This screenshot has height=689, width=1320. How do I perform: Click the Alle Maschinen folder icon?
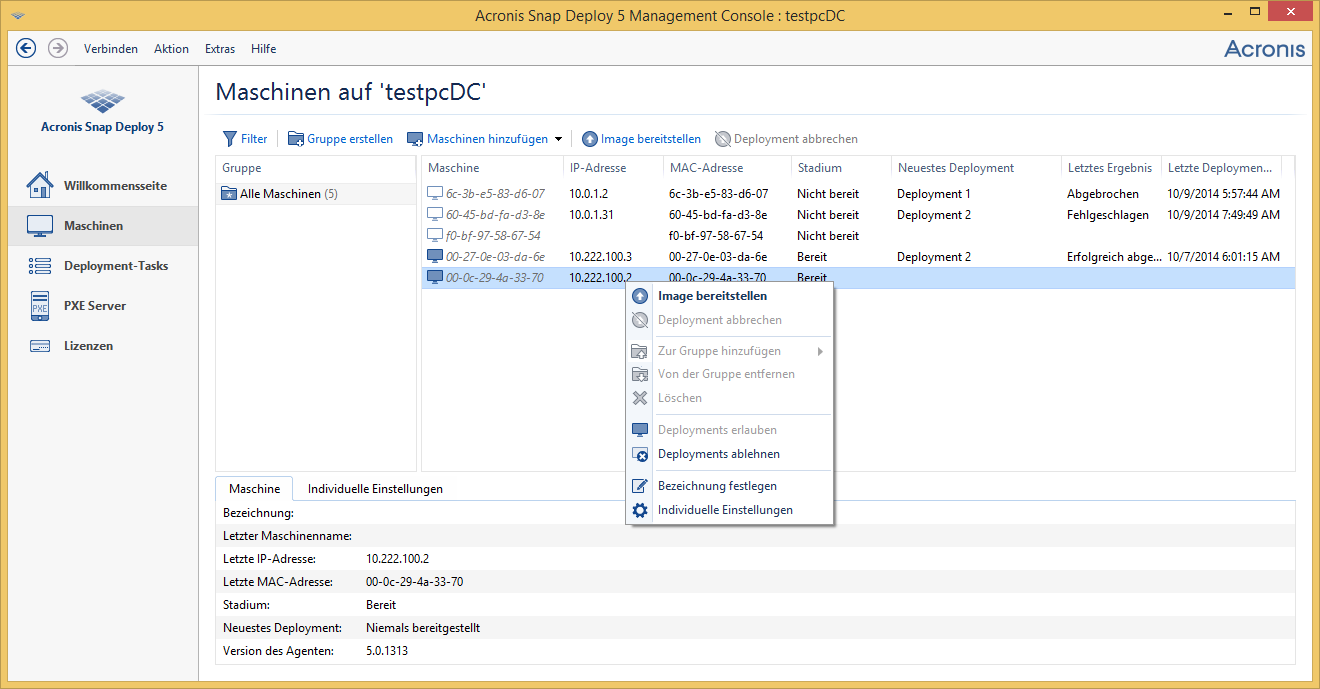229,194
